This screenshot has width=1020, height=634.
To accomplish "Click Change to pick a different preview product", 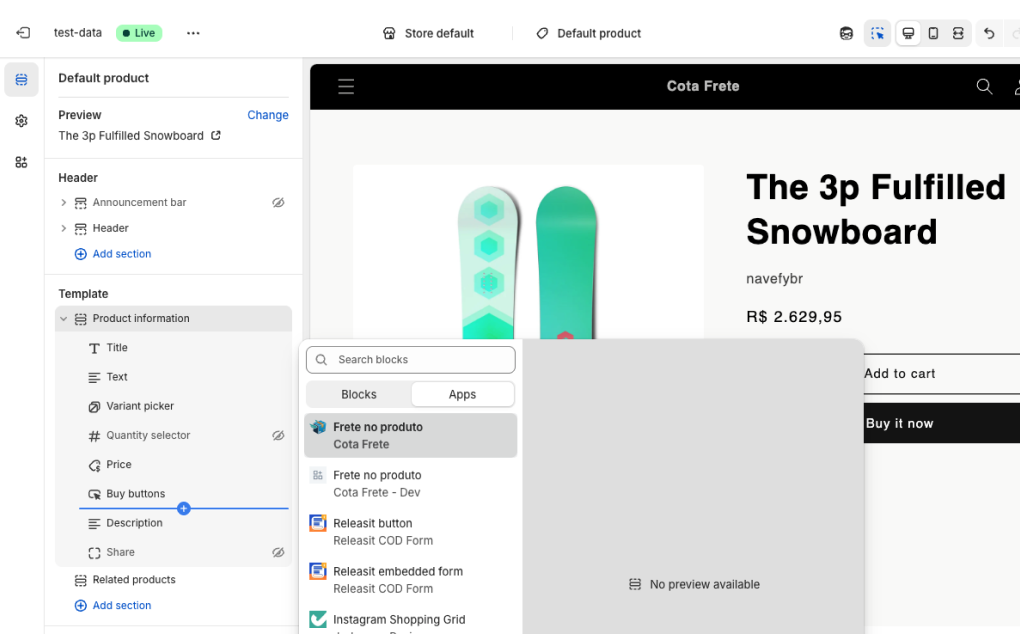I will tap(267, 115).
